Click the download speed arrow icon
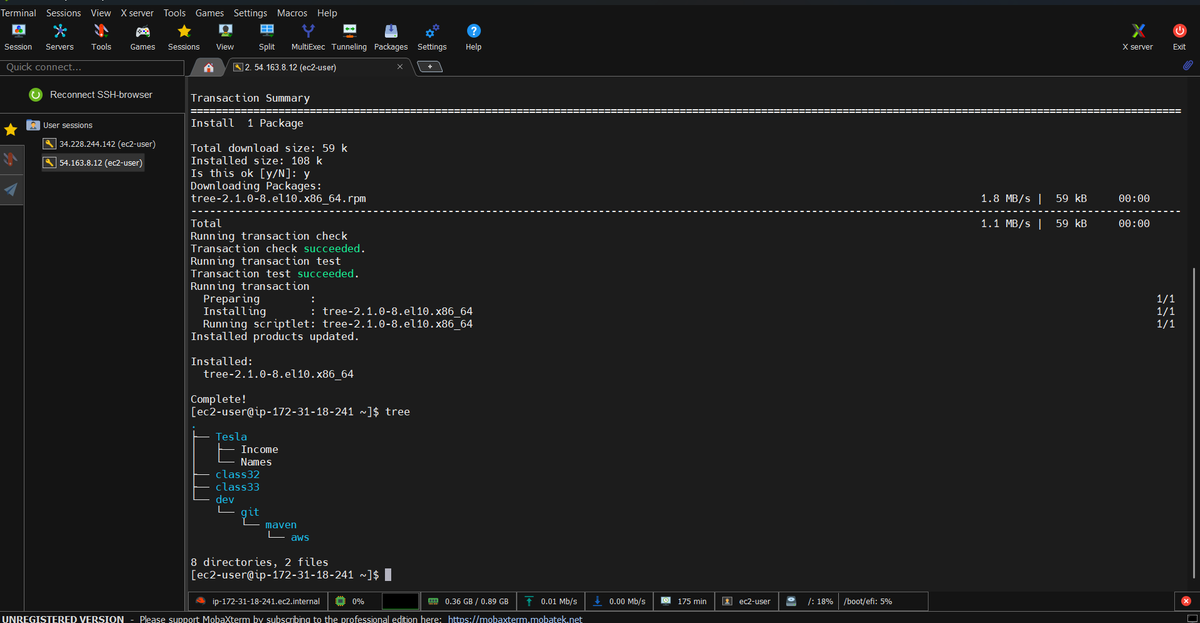The height and width of the screenshot is (623, 1200). (597, 601)
